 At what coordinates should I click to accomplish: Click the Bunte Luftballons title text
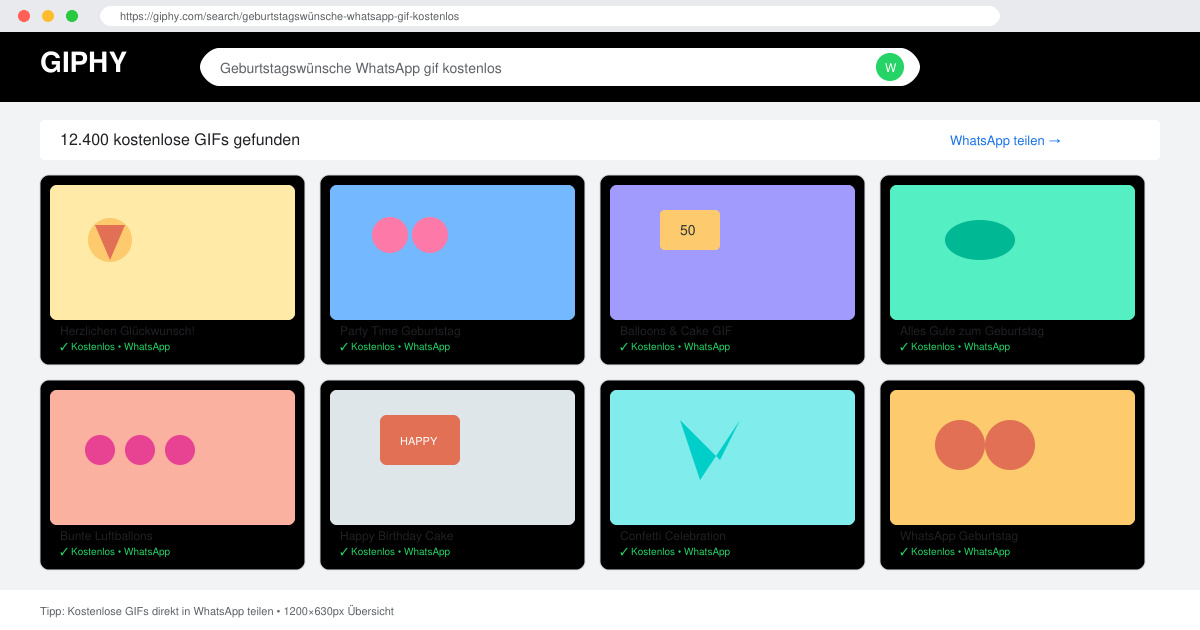[x=106, y=536]
